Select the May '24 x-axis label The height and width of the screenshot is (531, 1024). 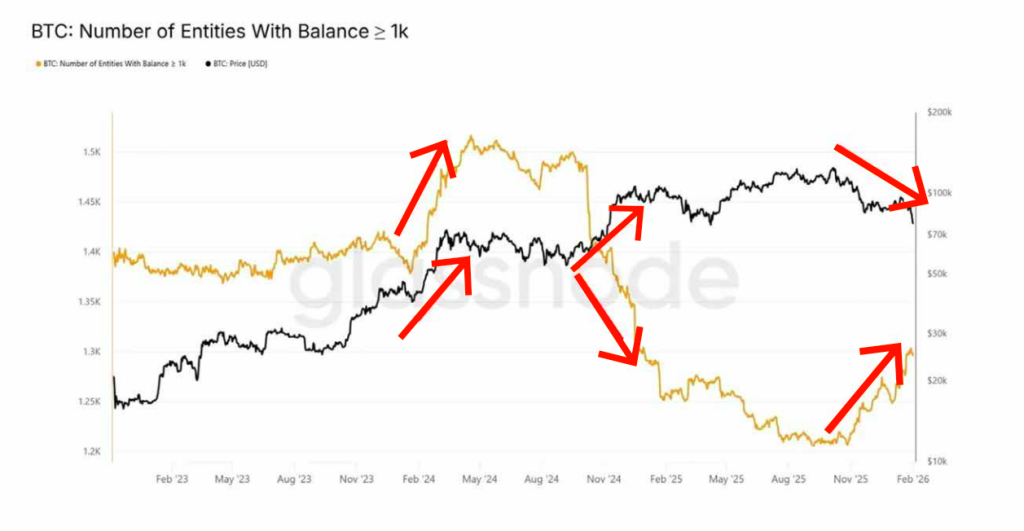pos(479,479)
